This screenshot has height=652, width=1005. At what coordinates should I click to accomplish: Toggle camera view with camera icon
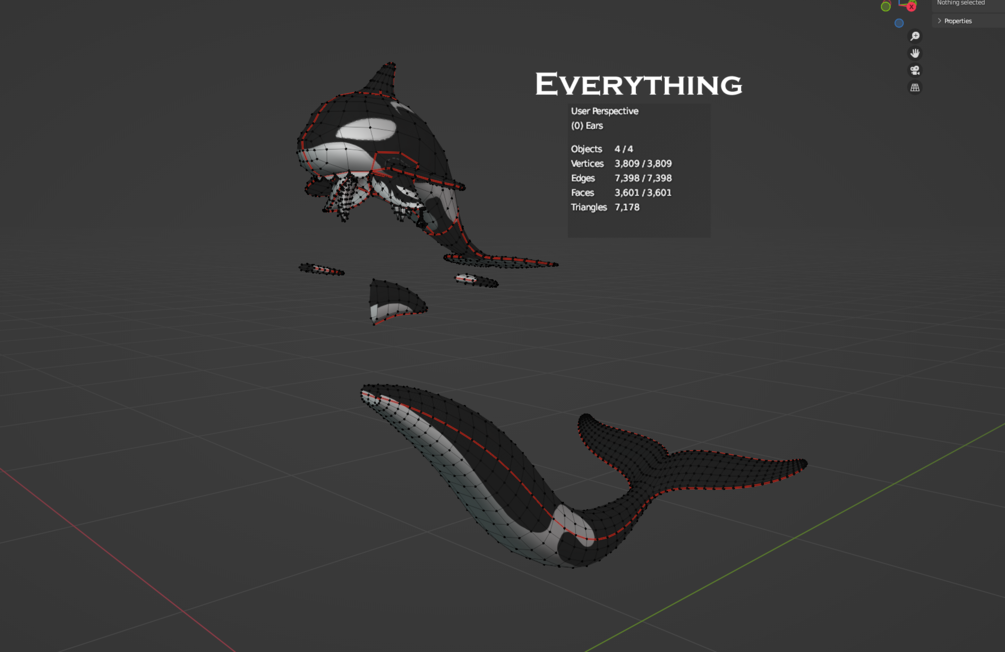[915, 71]
